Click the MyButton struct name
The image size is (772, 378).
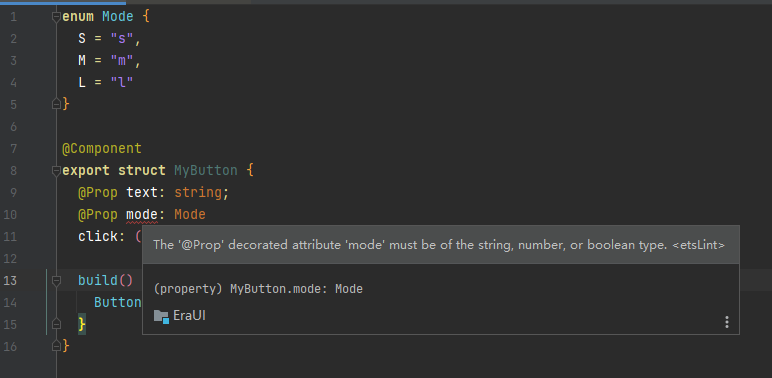[206, 171]
